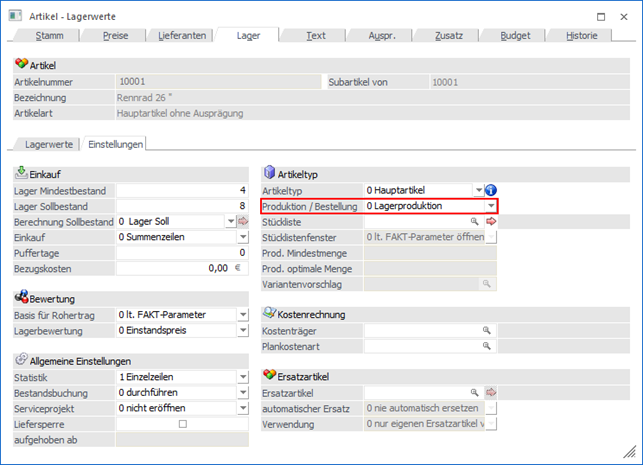
Task: Click the red arrow next to Stückliste
Action: (491, 221)
